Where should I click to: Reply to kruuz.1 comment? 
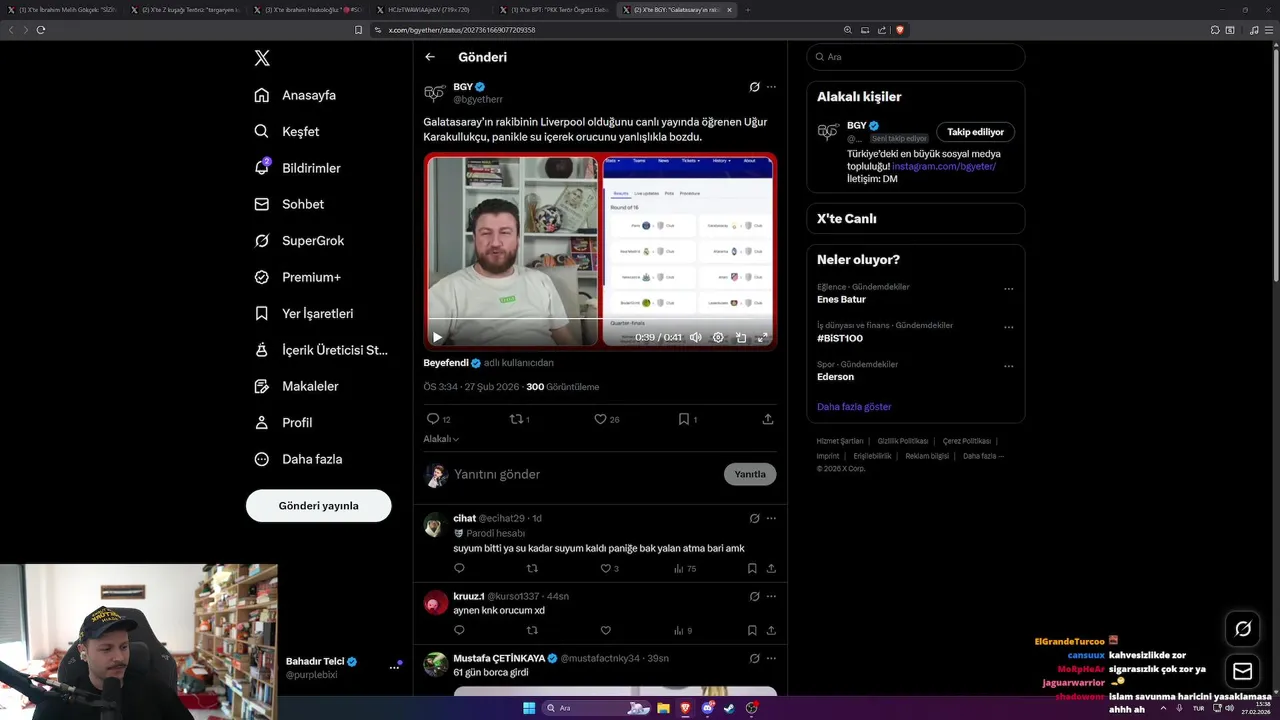point(459,630)
